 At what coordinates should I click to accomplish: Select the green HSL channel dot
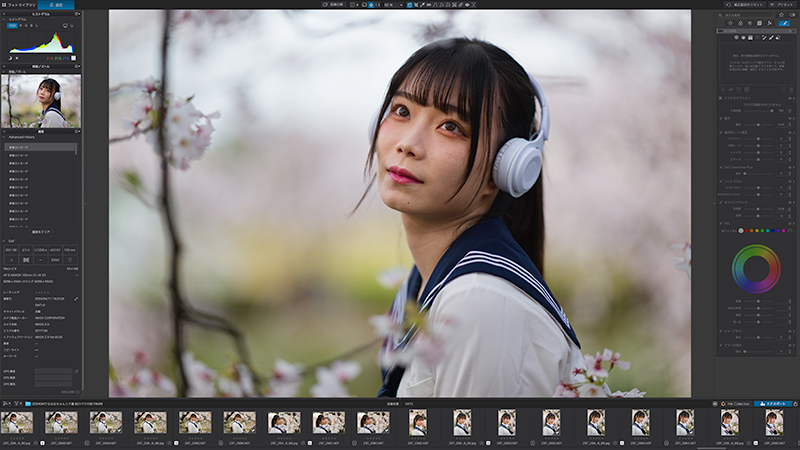coord(762,231)
